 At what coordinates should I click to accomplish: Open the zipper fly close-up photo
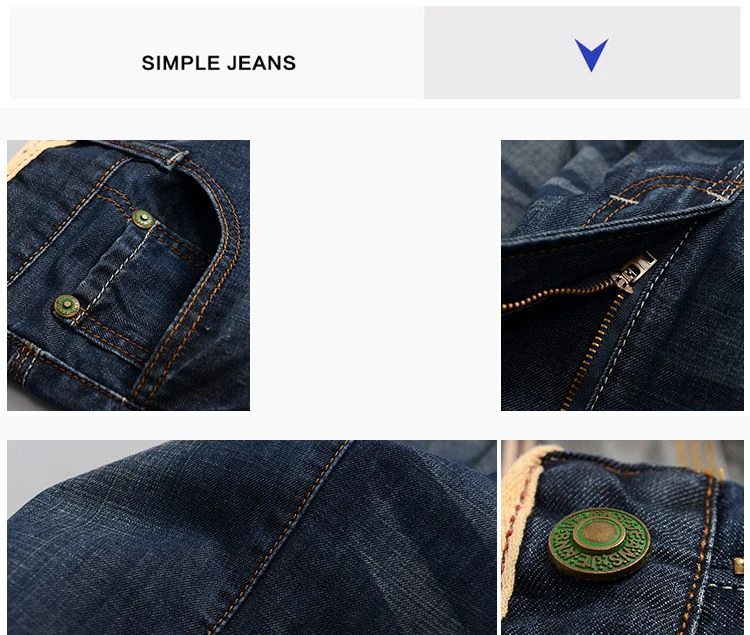click(622, 275)
